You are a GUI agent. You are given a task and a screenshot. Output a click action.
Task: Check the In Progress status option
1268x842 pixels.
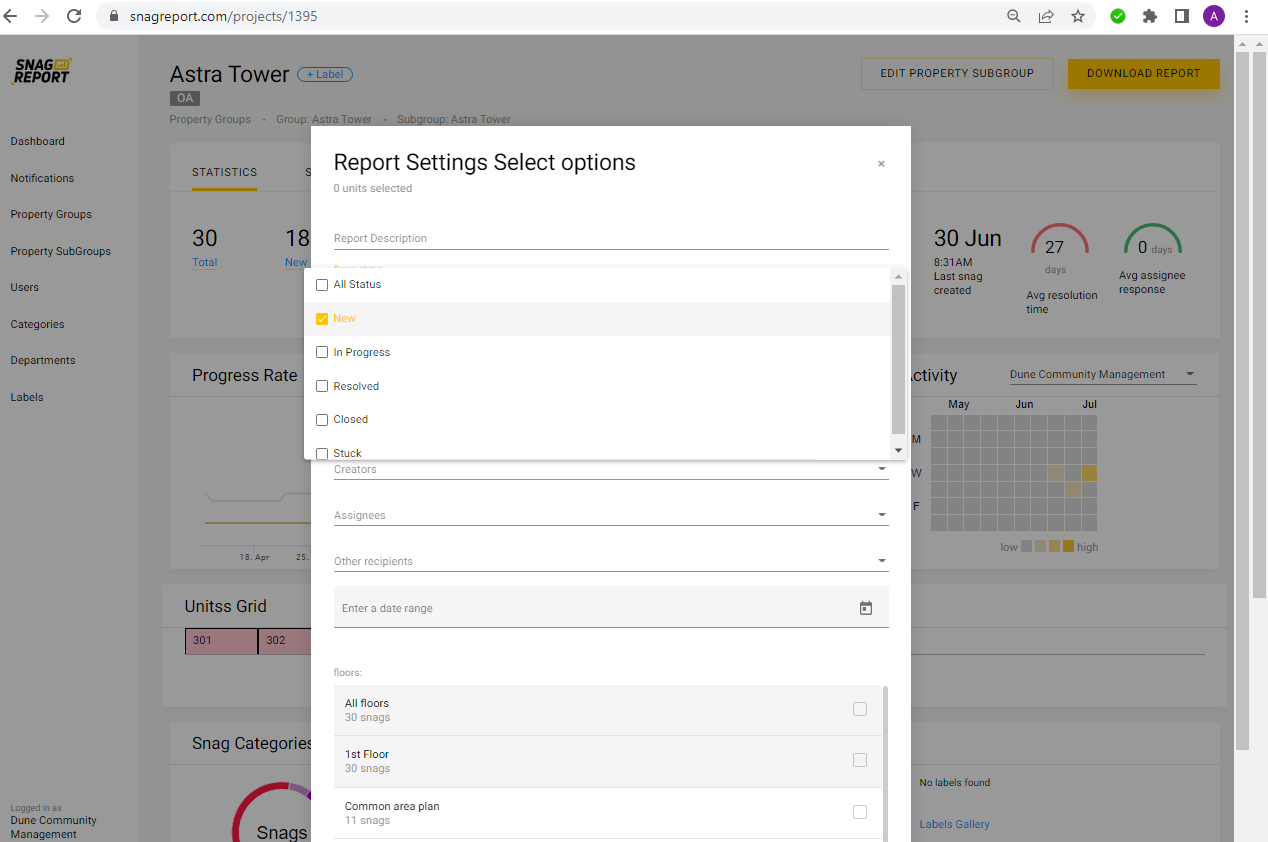tap(322, 352)
